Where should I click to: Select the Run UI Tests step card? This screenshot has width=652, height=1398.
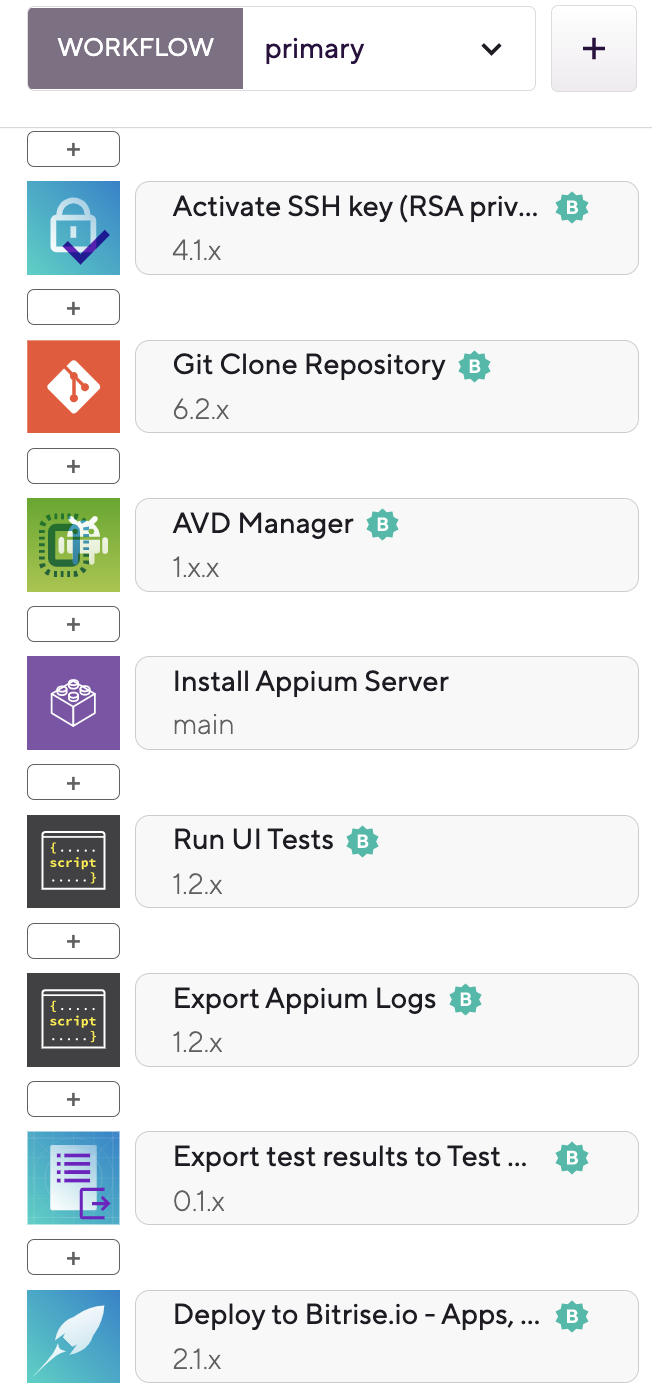click(x=387, y=862)
